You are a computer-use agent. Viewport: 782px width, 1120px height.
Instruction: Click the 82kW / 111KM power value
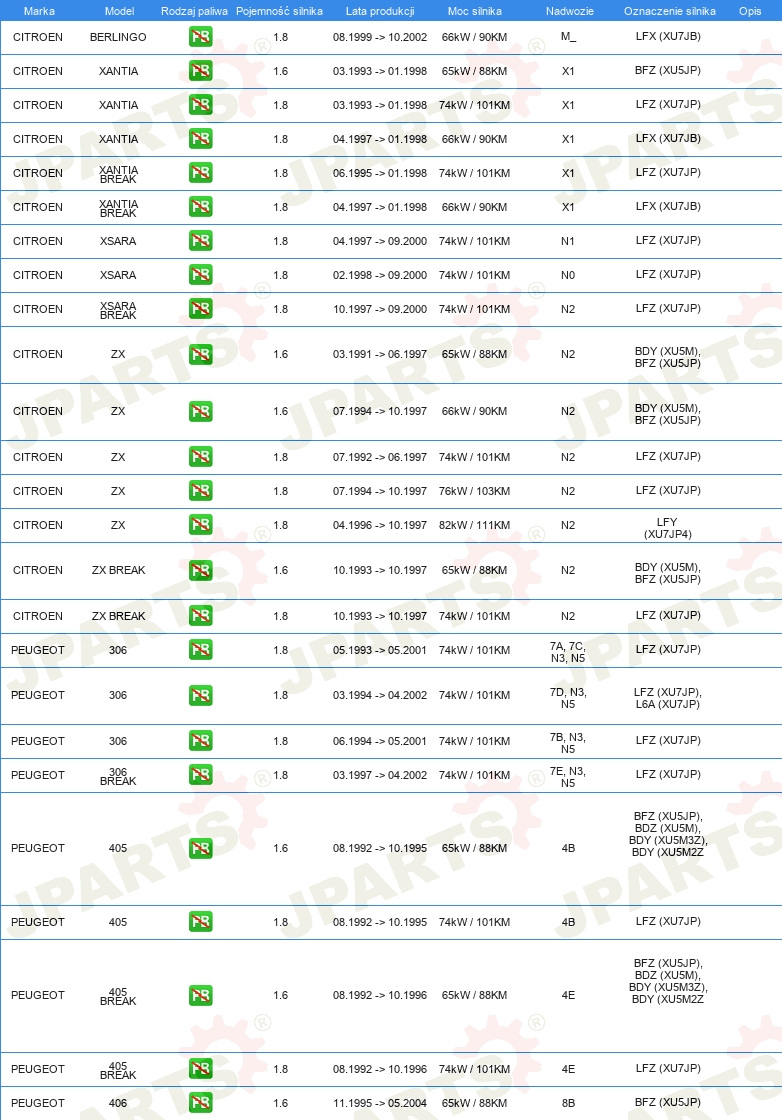(474, 525)
